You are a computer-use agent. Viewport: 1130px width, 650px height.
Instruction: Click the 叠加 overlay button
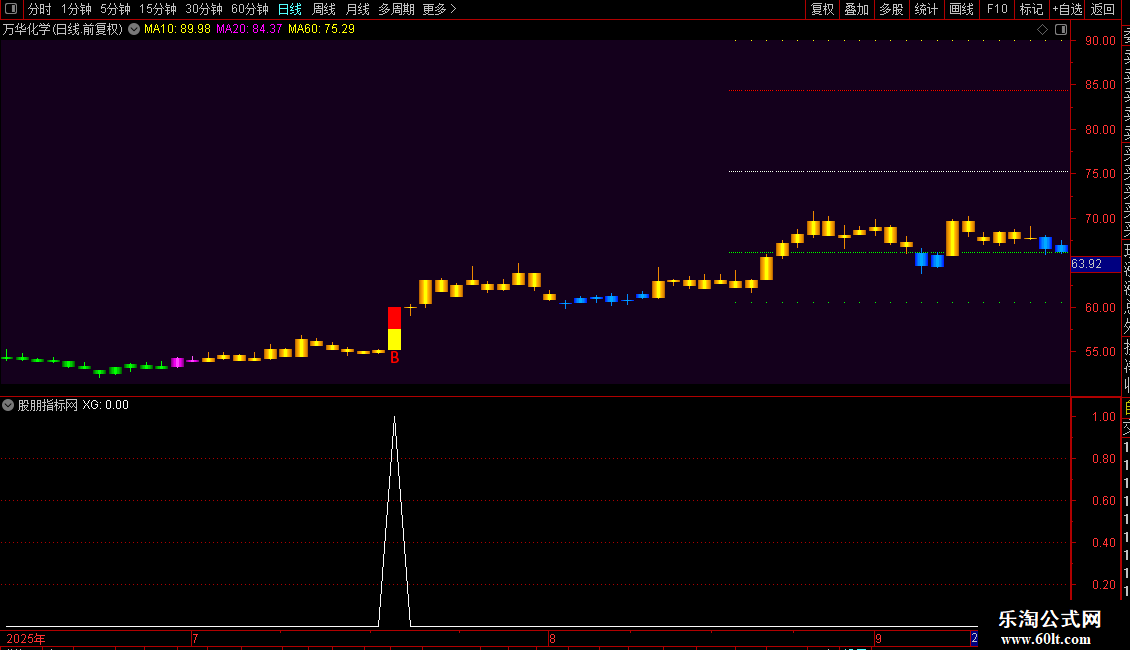click(x=856, y=9)
